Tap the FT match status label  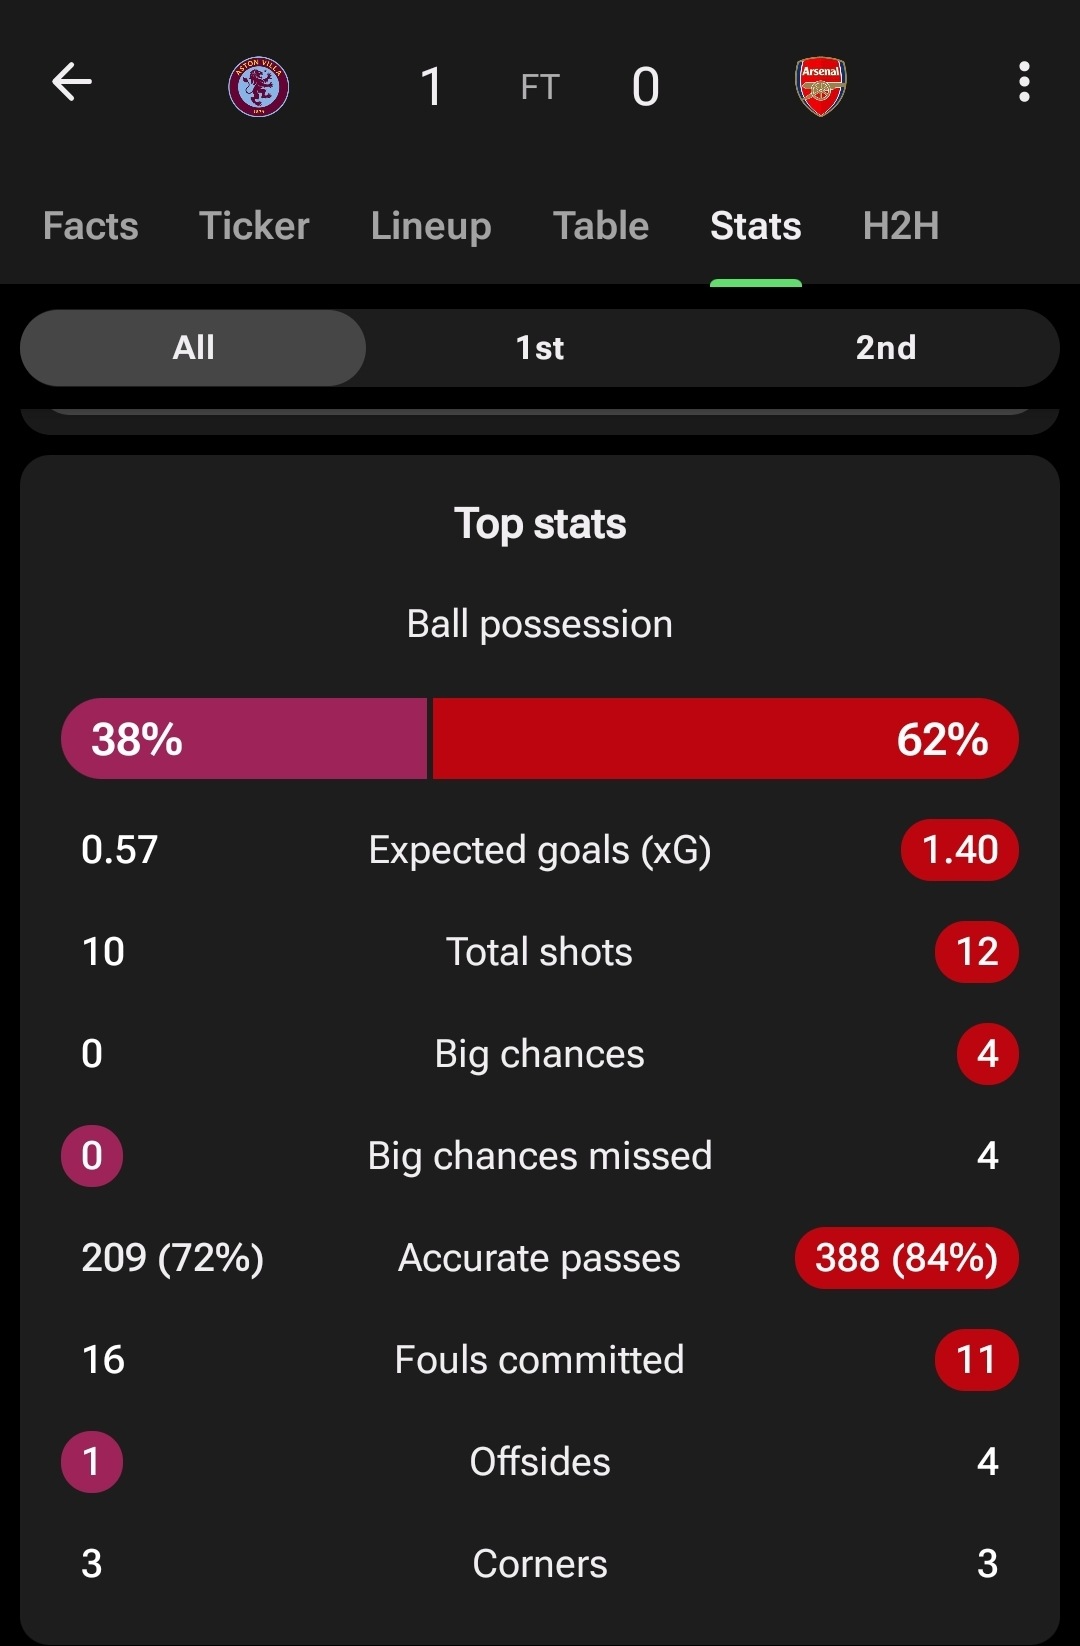pyautogui.click(x=540, y=87)
